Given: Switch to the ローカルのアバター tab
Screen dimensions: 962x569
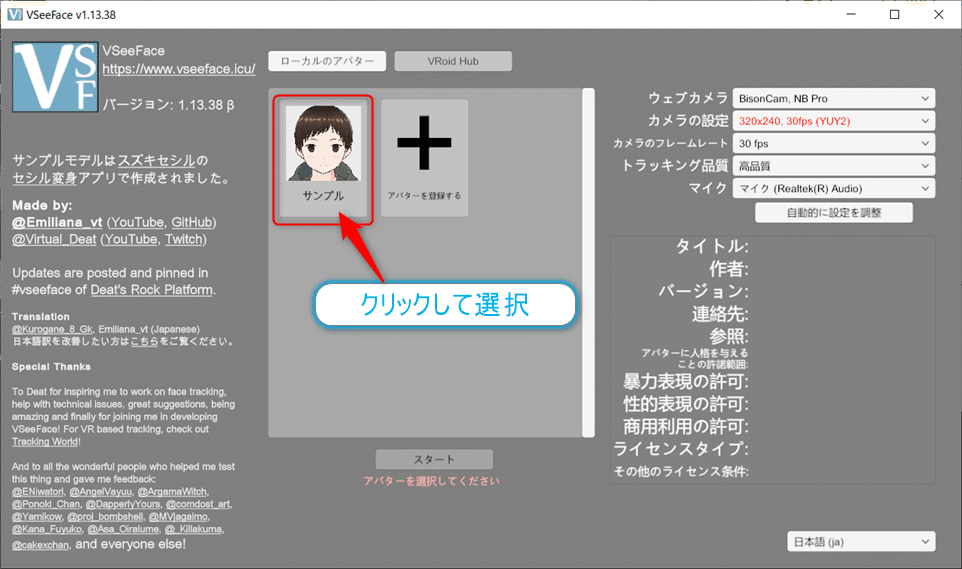Looking at the screenshot, I should tap(327, 61).
